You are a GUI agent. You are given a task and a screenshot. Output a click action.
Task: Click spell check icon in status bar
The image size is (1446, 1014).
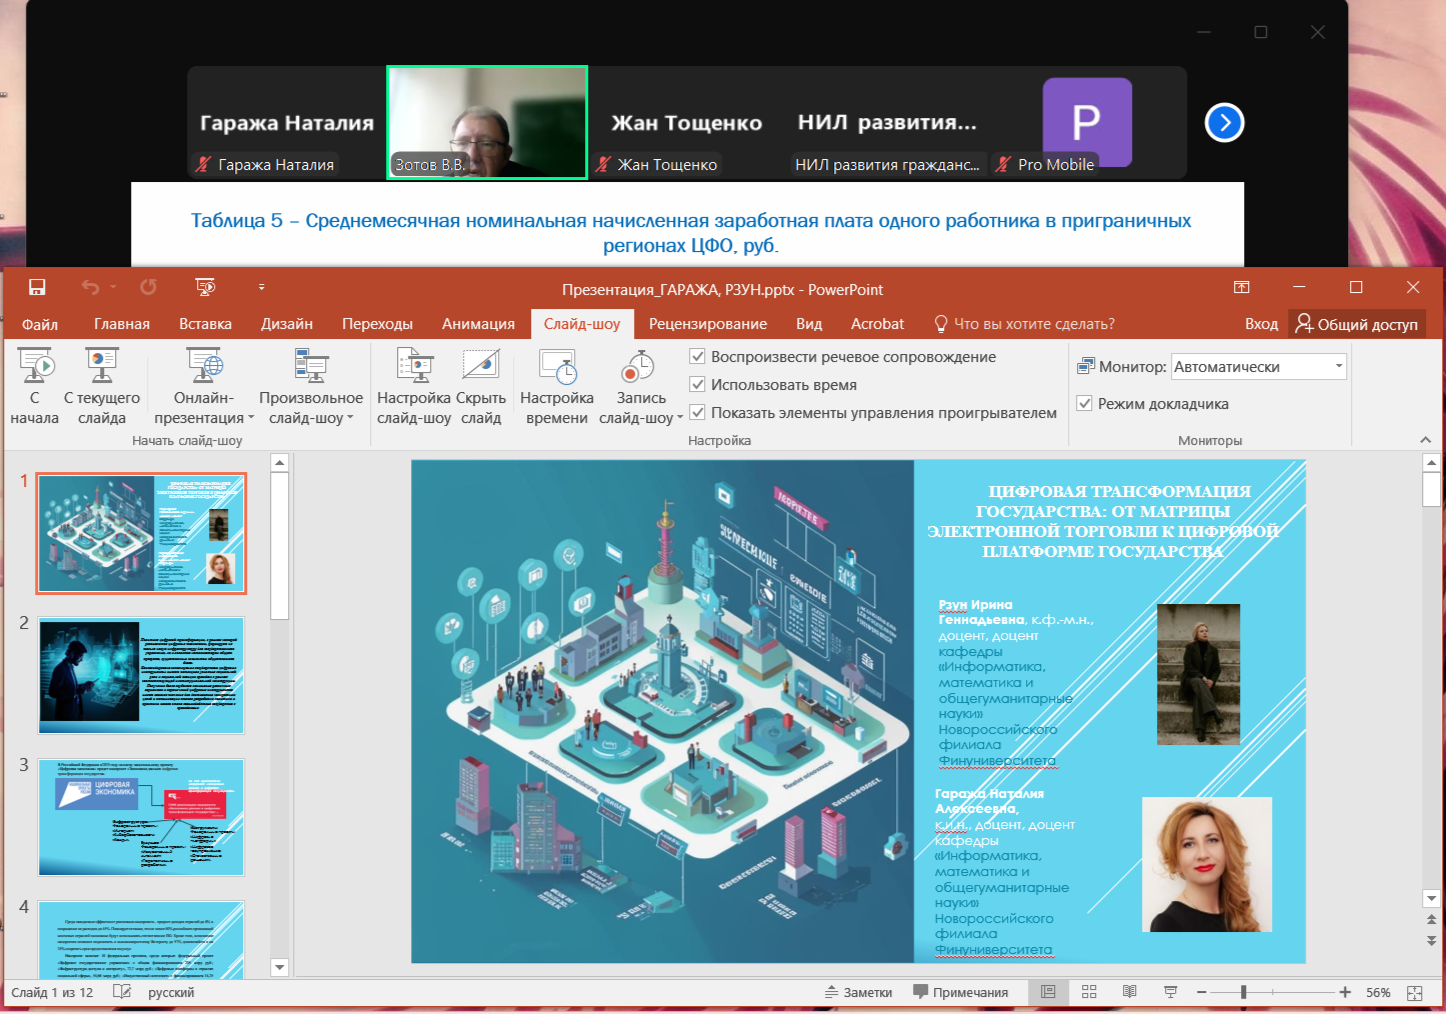pyautogui.click(x=122, y=992)
